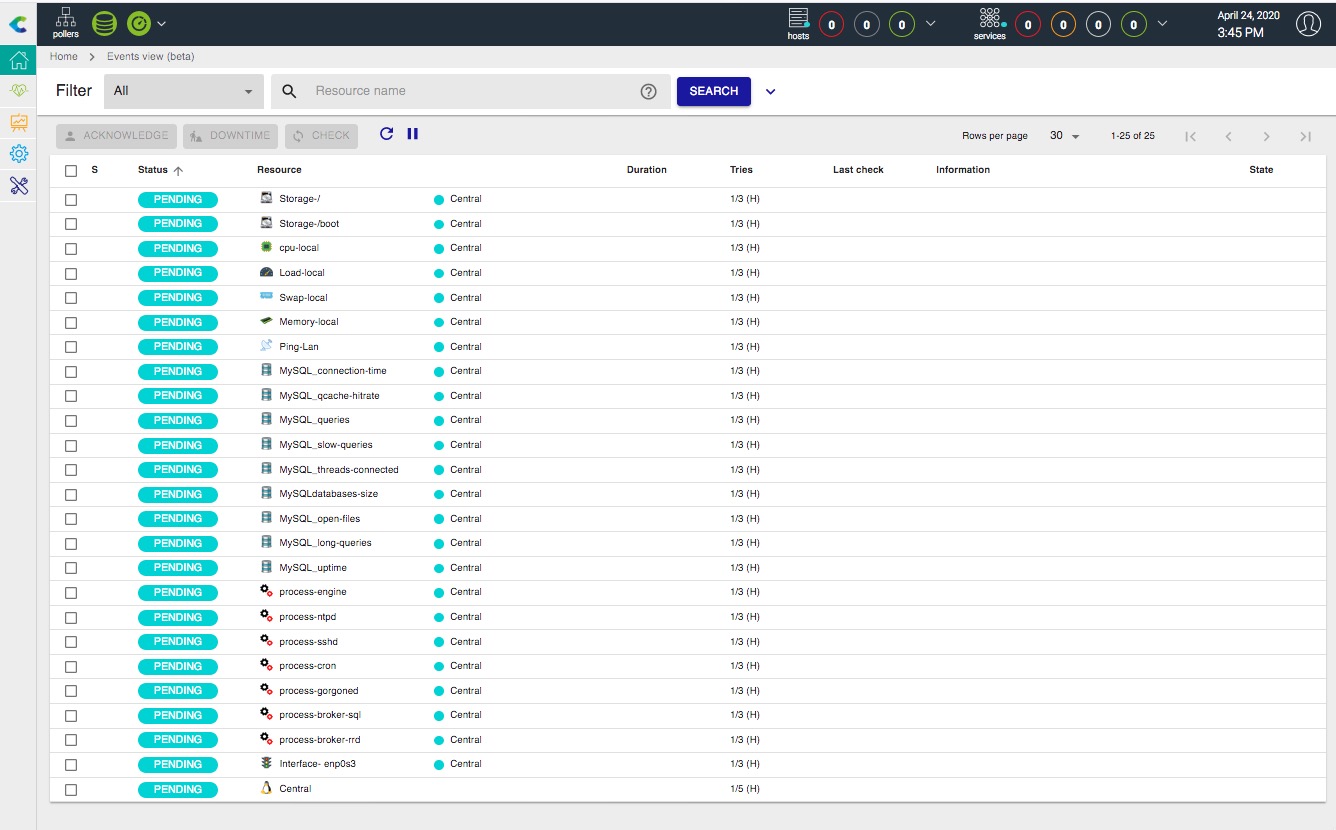Screen dimensions: 1336x830
Task: Open the user profile icon
Action: pyautogui.click(x=1308, y=24)
